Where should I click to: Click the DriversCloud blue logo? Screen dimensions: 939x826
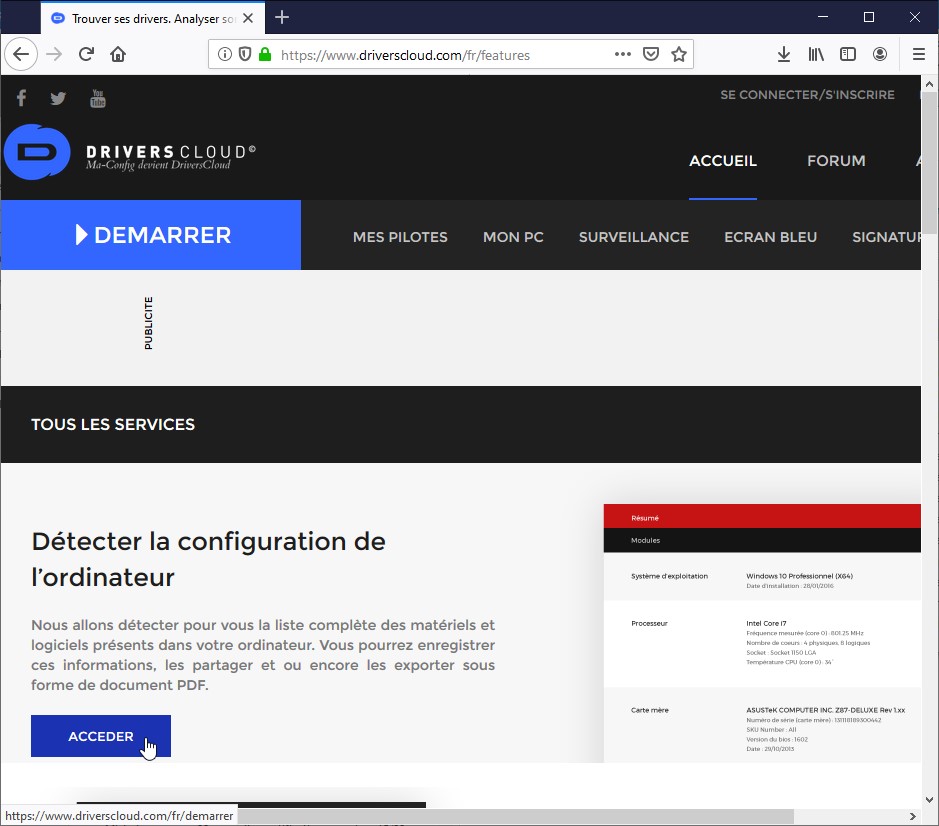[x=37, y=152]
